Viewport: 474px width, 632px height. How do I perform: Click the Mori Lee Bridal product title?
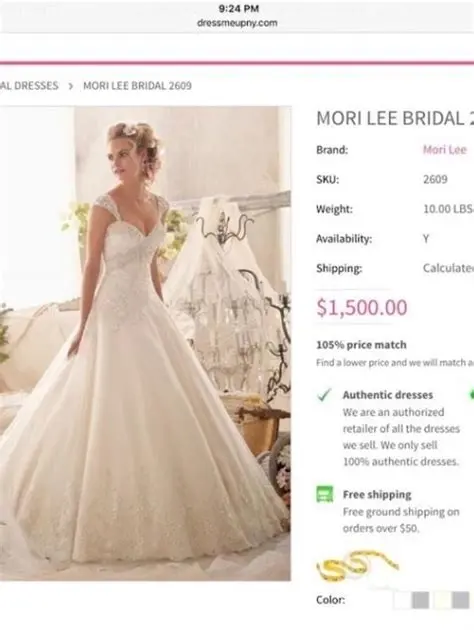(x=395, y=118)
